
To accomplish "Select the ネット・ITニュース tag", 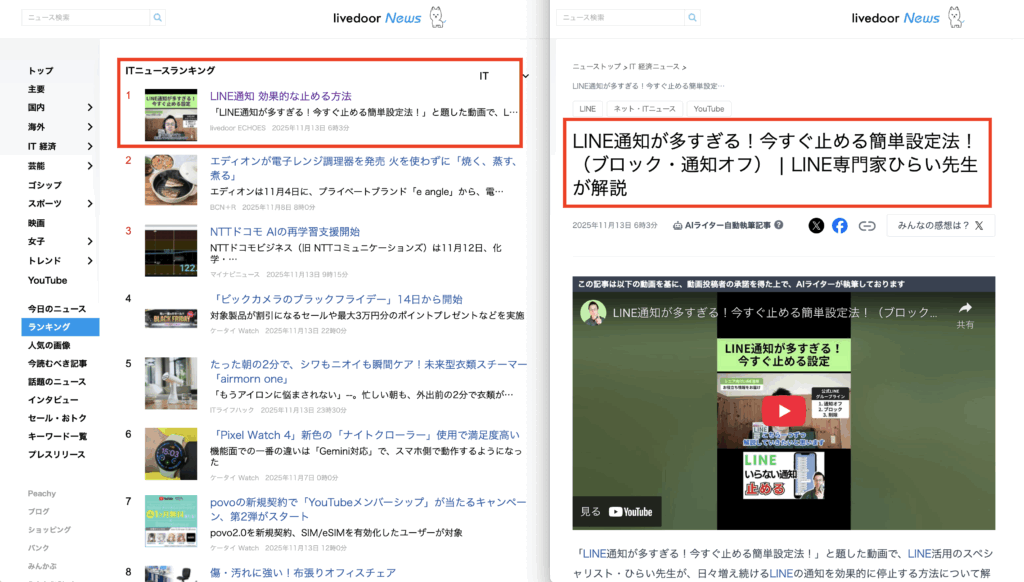I will pos(645,108).
